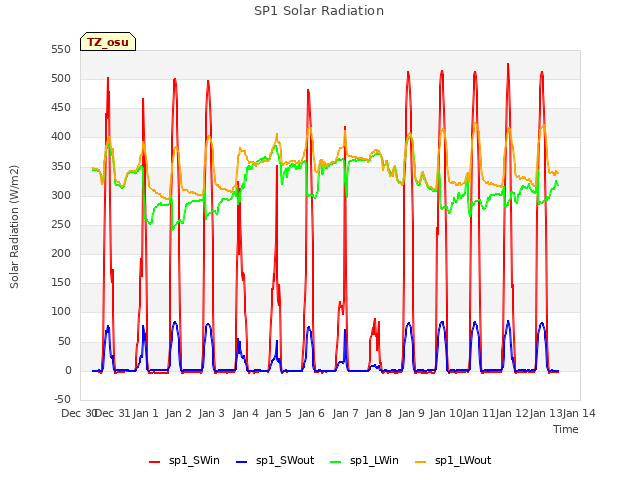Click the SP1 Solar Radiation chart title
640x480 pixels.
(319, 11)
